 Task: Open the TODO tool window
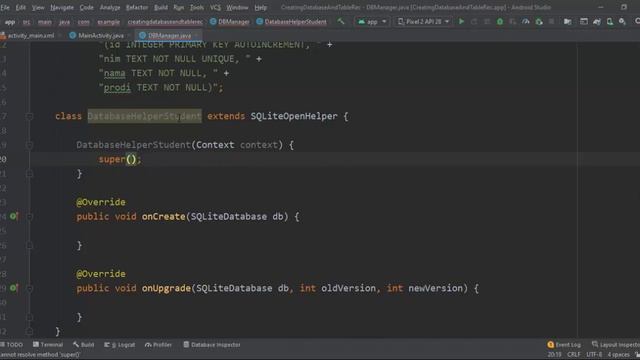coord(12,345)
